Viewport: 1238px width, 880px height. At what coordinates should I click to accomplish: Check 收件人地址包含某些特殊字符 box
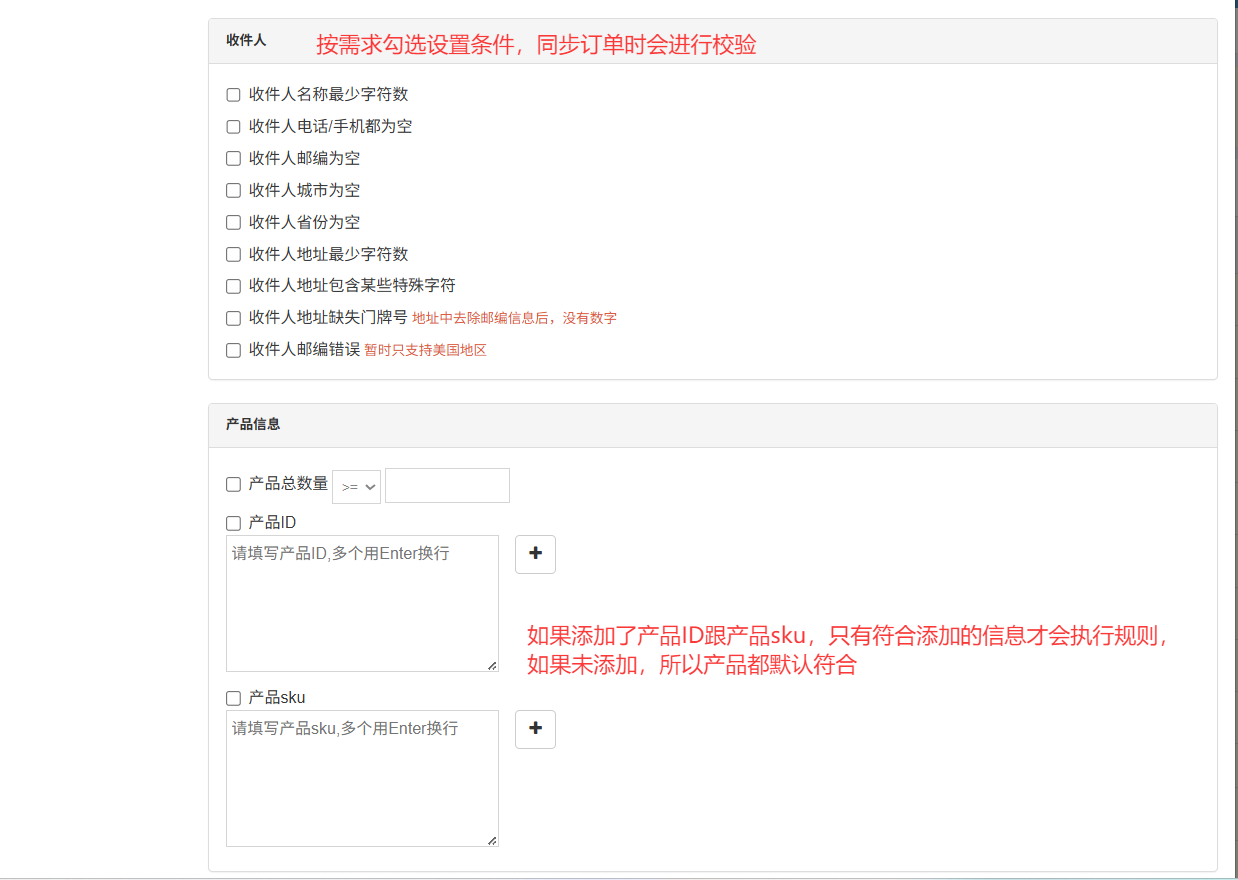[233, 286]
